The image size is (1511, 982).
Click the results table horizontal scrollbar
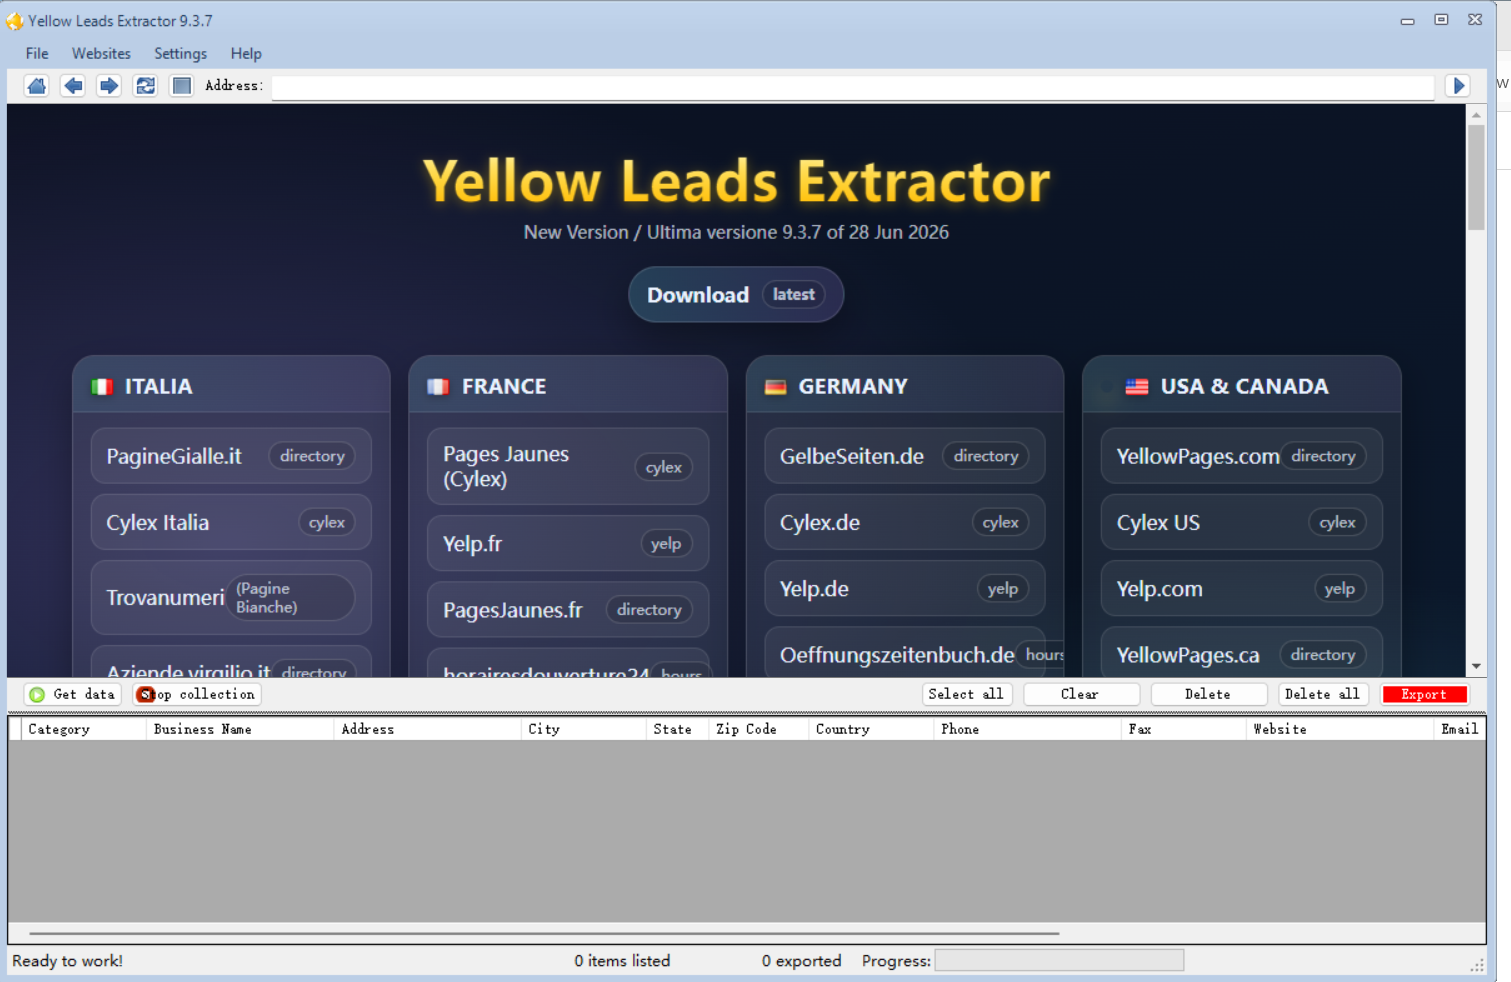tap(545, 933)
